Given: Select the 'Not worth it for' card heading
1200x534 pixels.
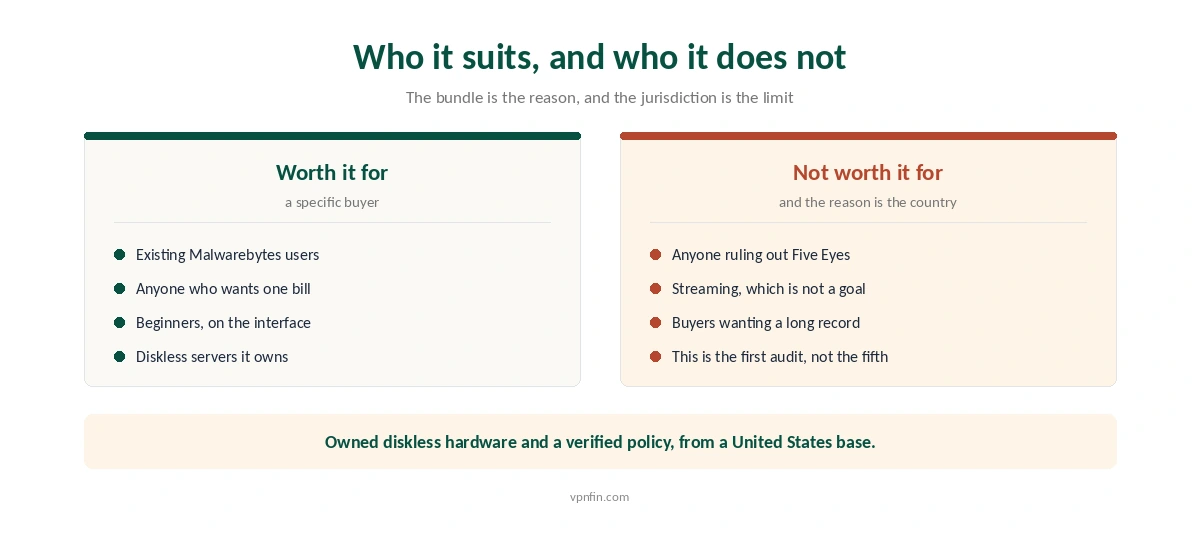Looking at the screenshot, I should [868, 172].
